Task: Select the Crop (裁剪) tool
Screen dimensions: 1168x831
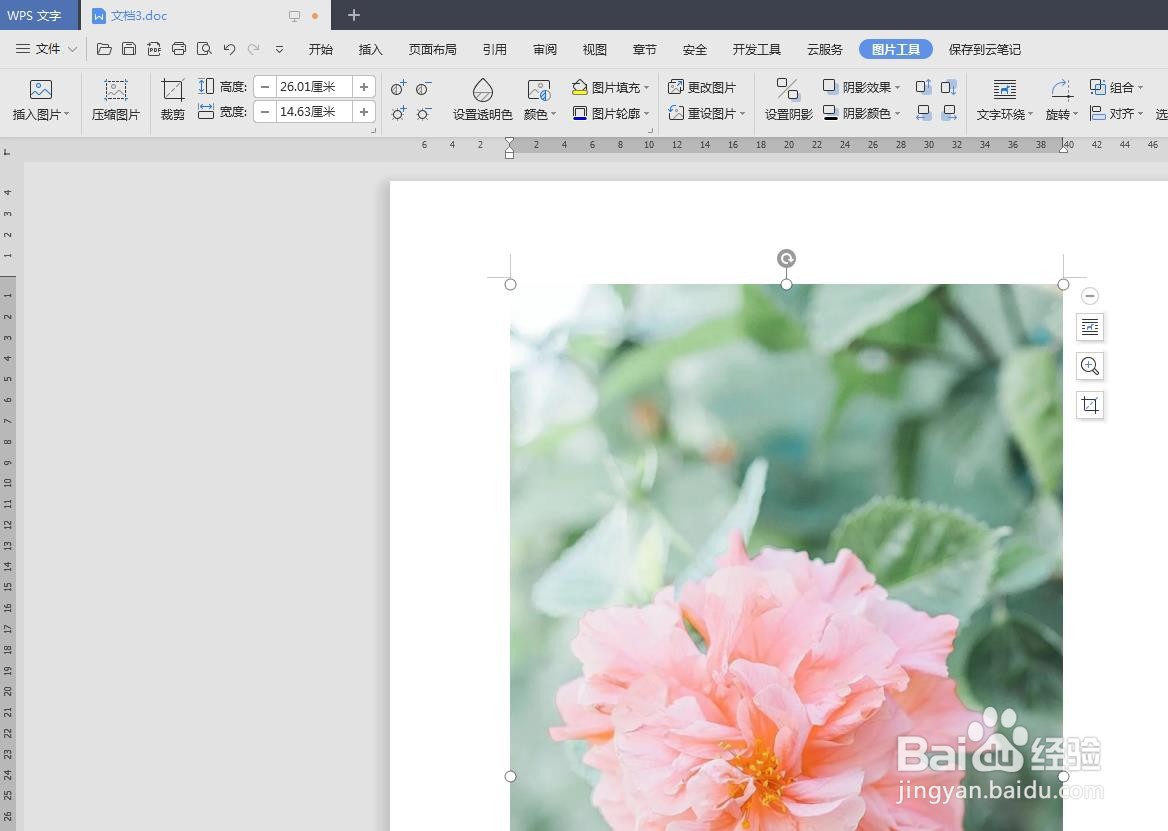Action: pos(173,100)
